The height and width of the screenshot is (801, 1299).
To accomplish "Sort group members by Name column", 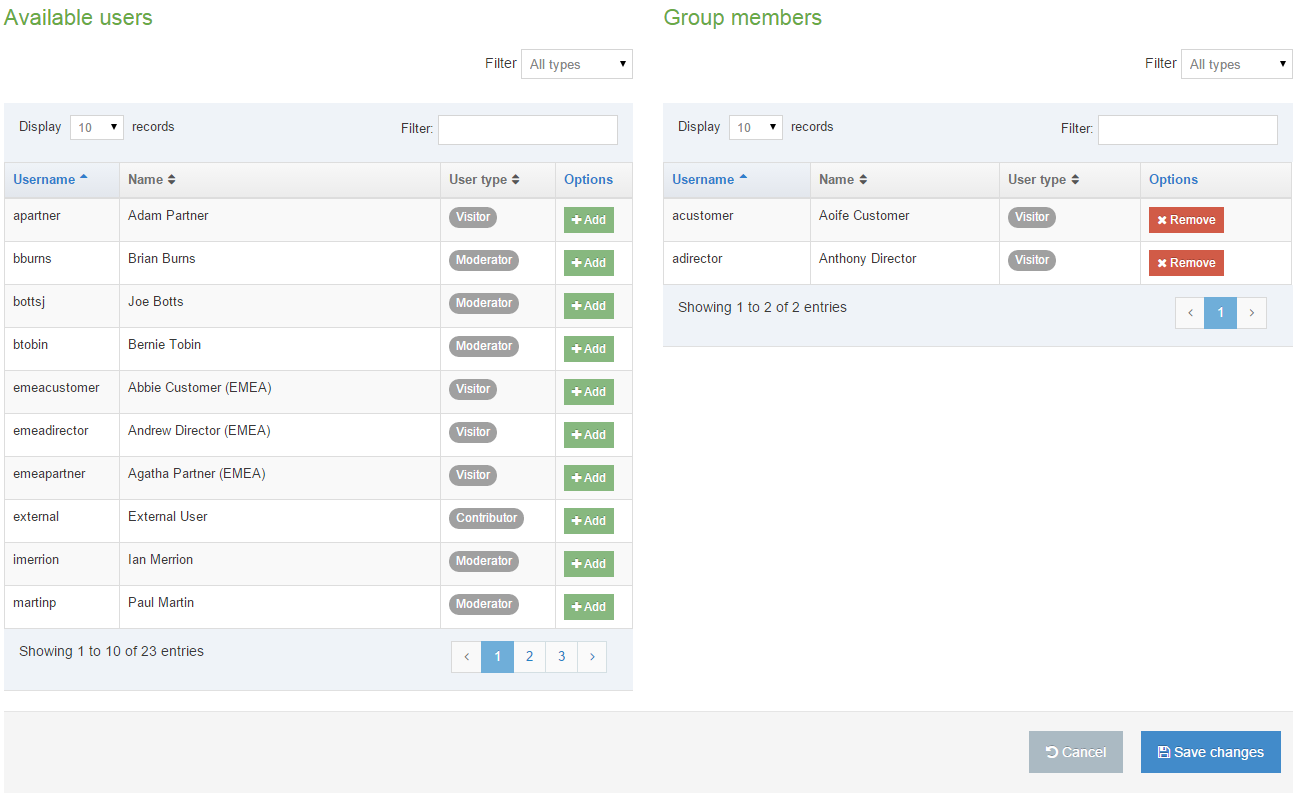I will point(843,180).
